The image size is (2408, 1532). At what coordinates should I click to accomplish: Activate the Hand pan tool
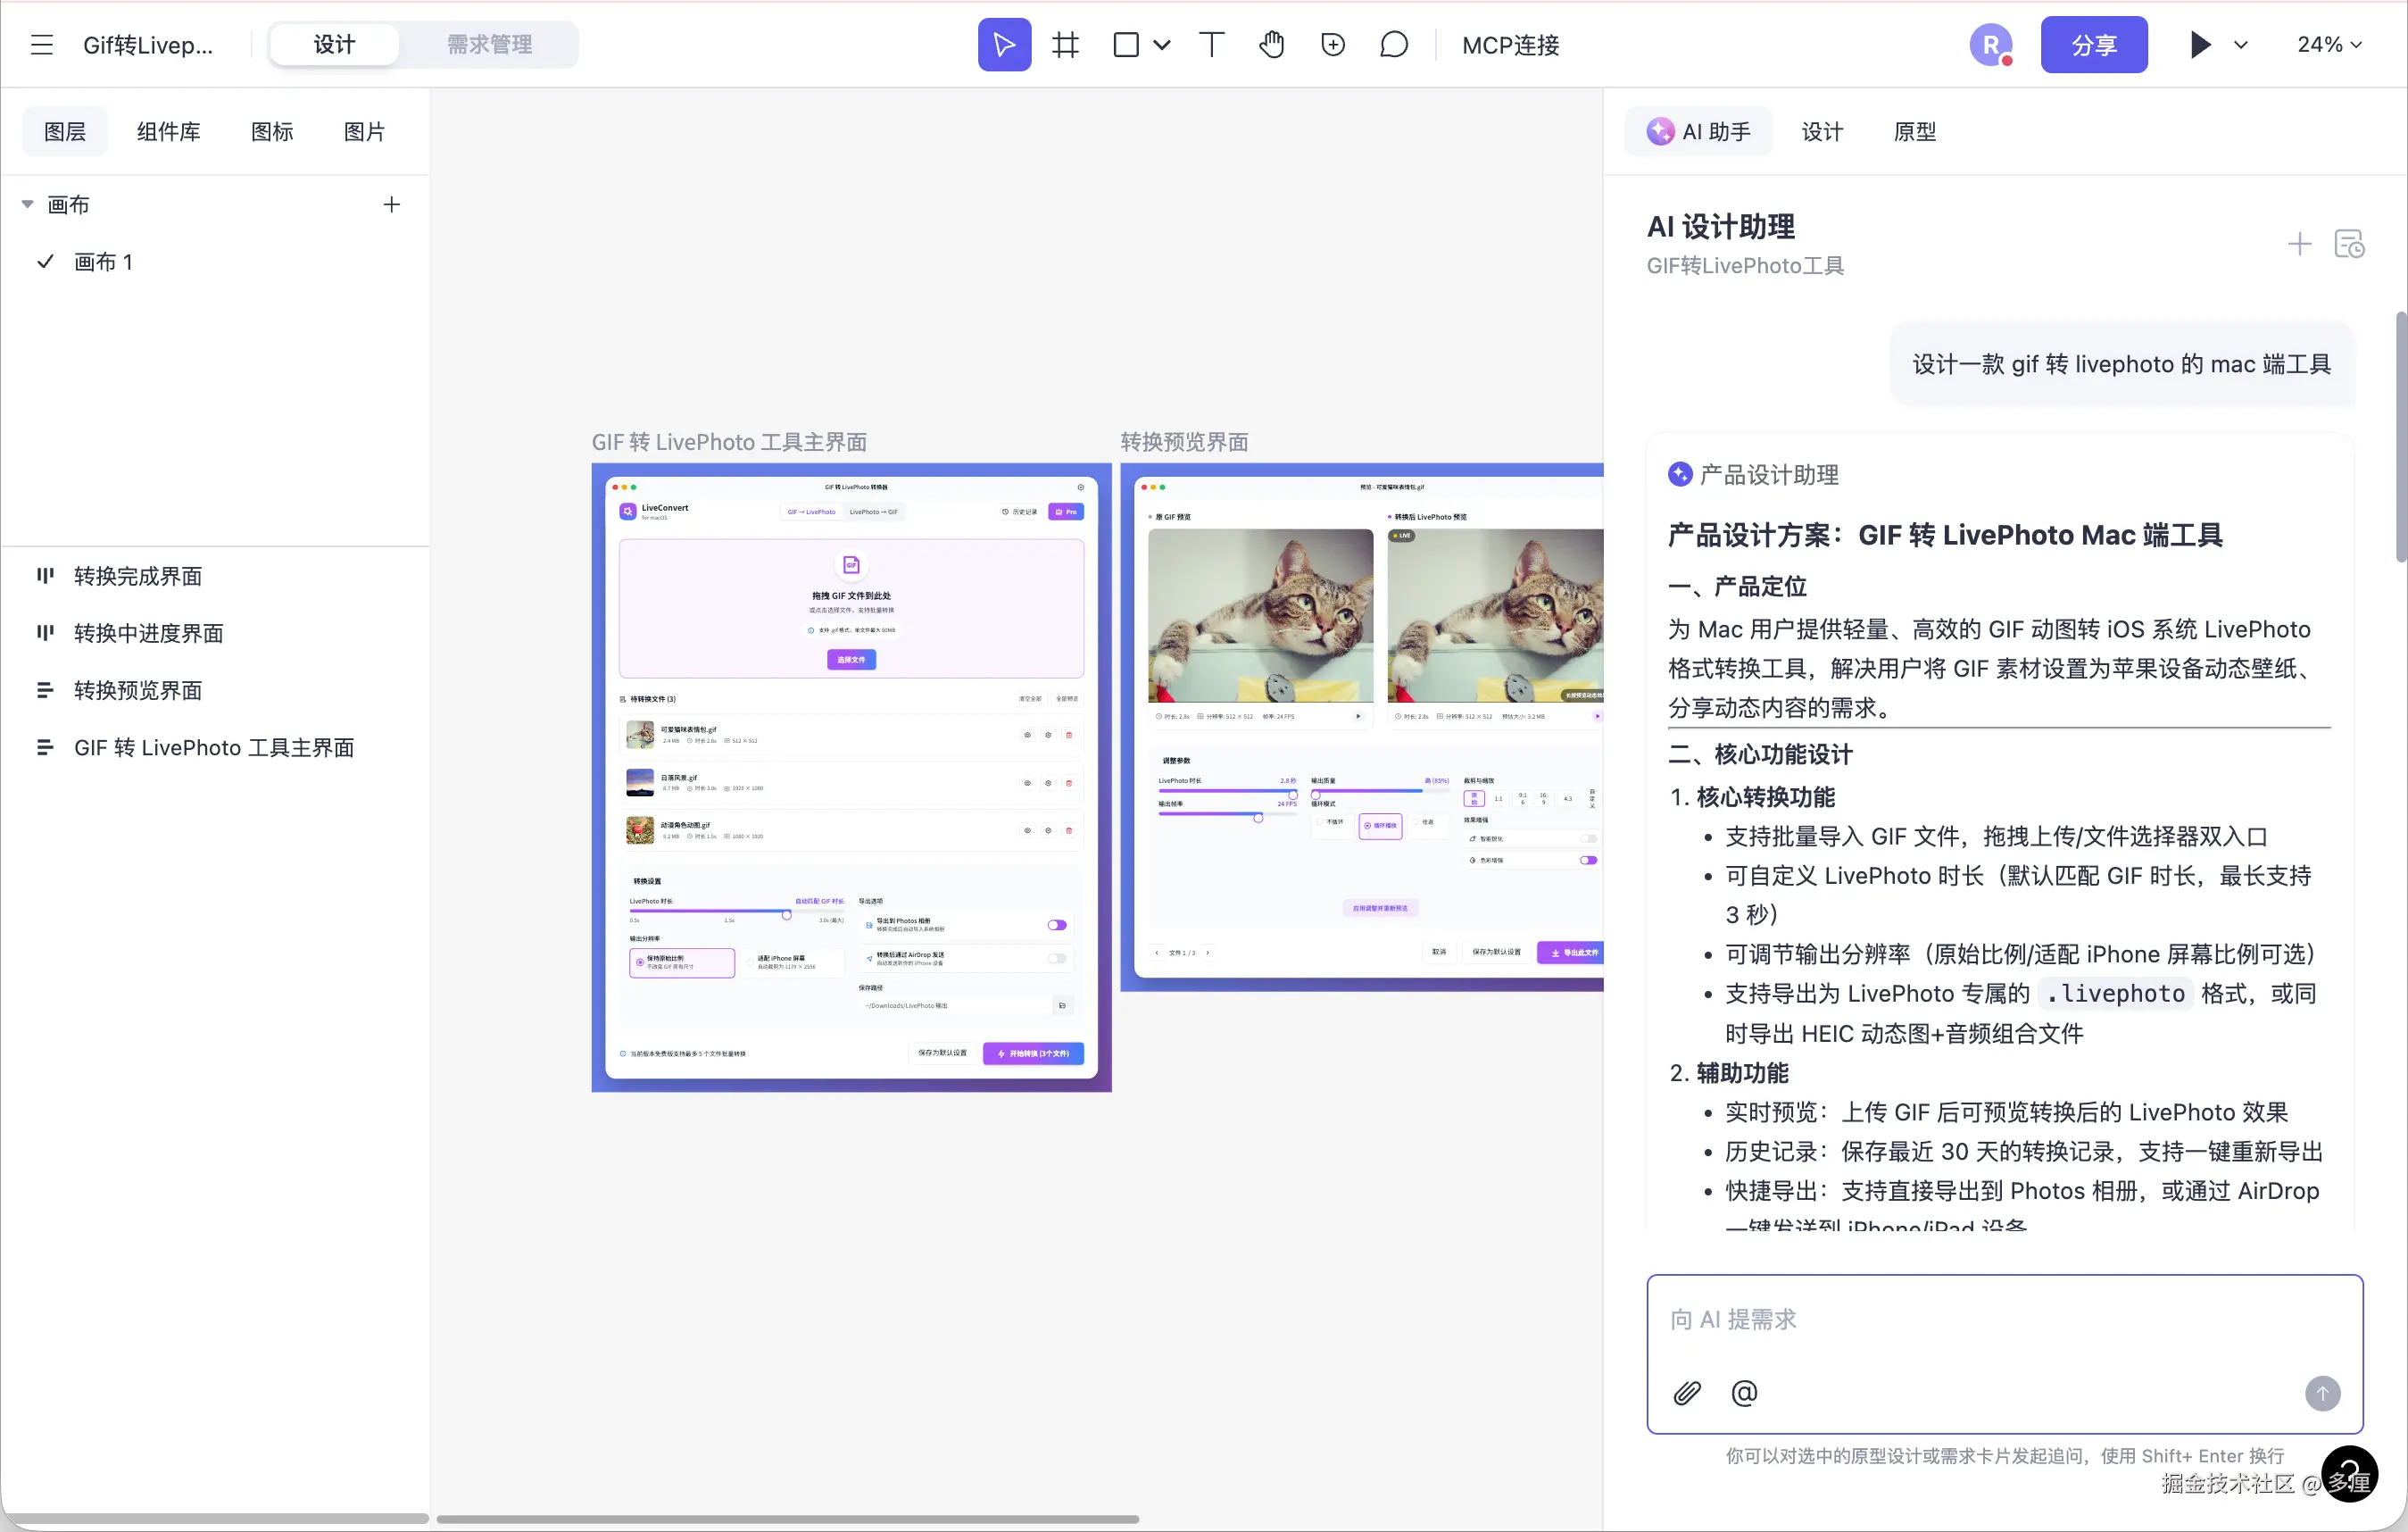1272,45
